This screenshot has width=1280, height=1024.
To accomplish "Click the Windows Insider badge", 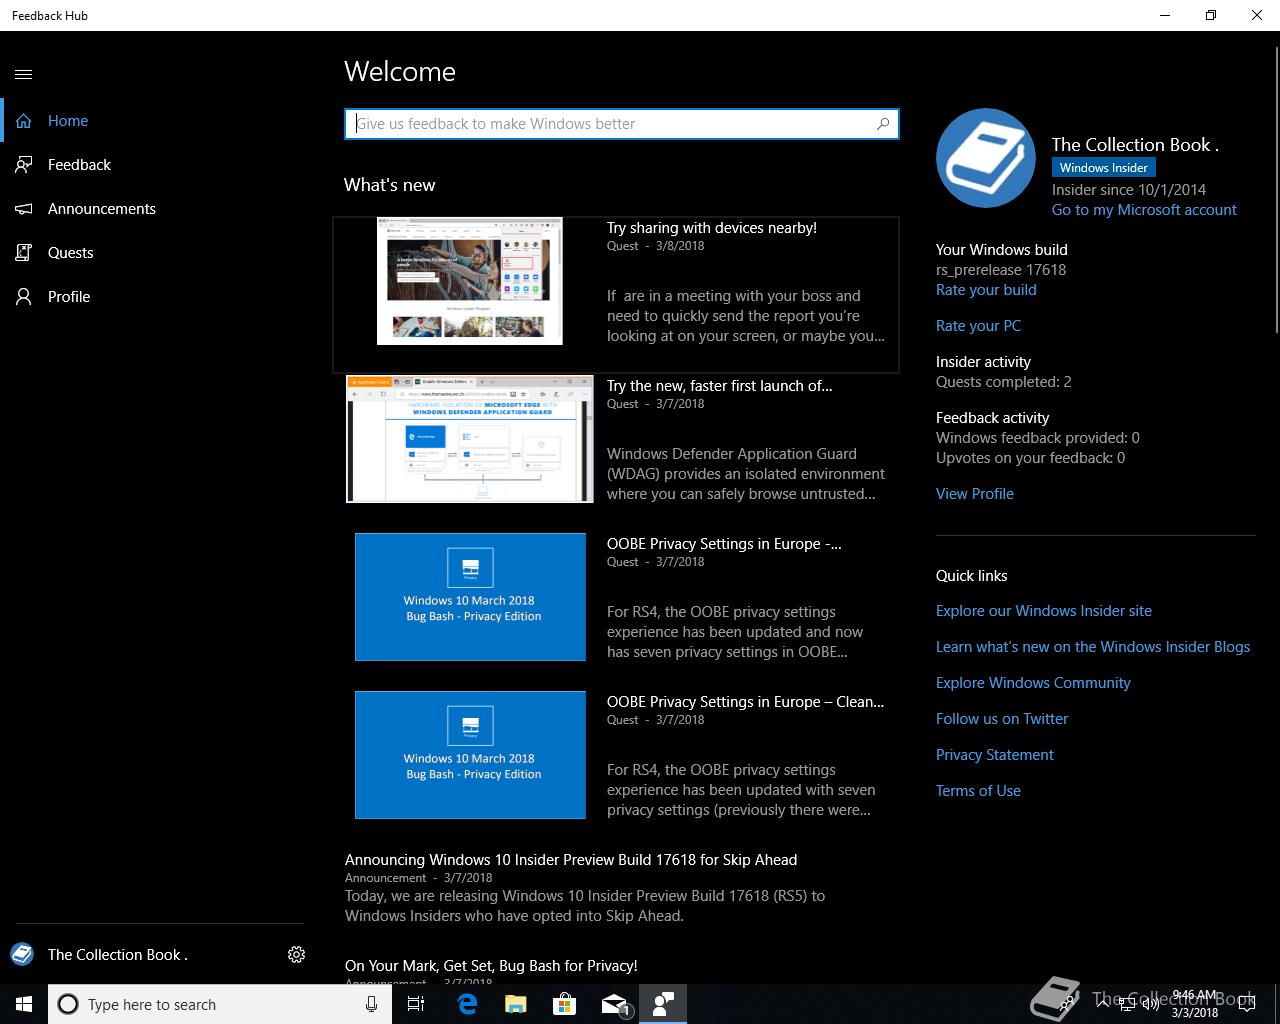I will 1104,168.
